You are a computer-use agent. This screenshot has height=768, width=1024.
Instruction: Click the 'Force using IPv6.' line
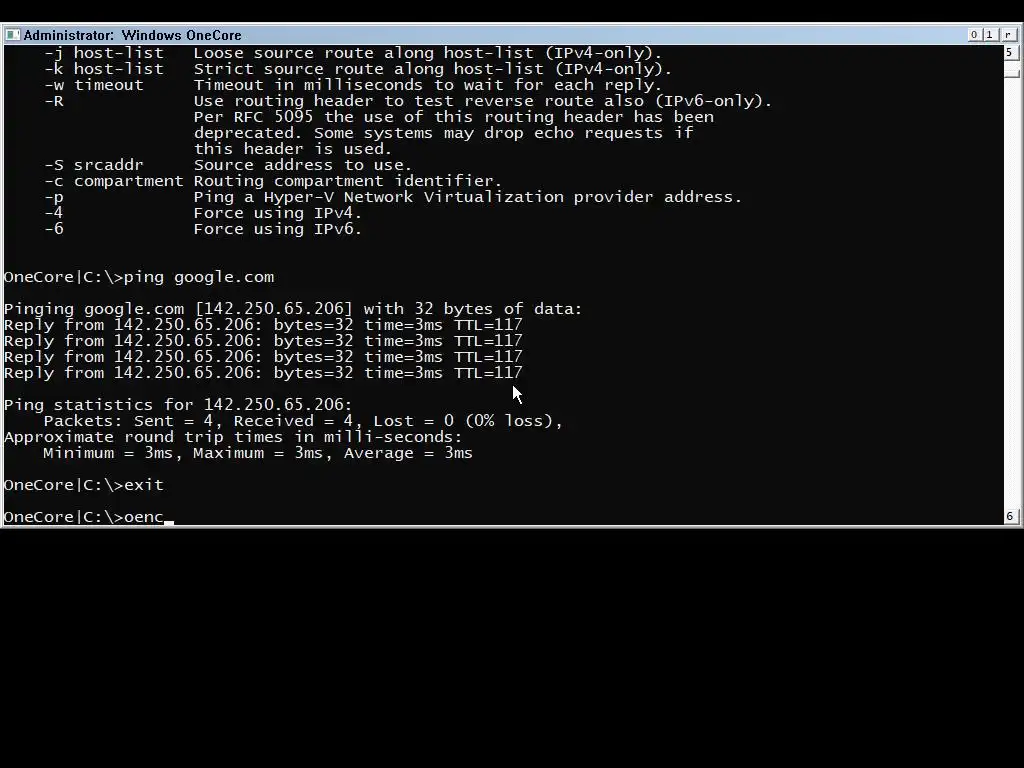tap(278, 229)
